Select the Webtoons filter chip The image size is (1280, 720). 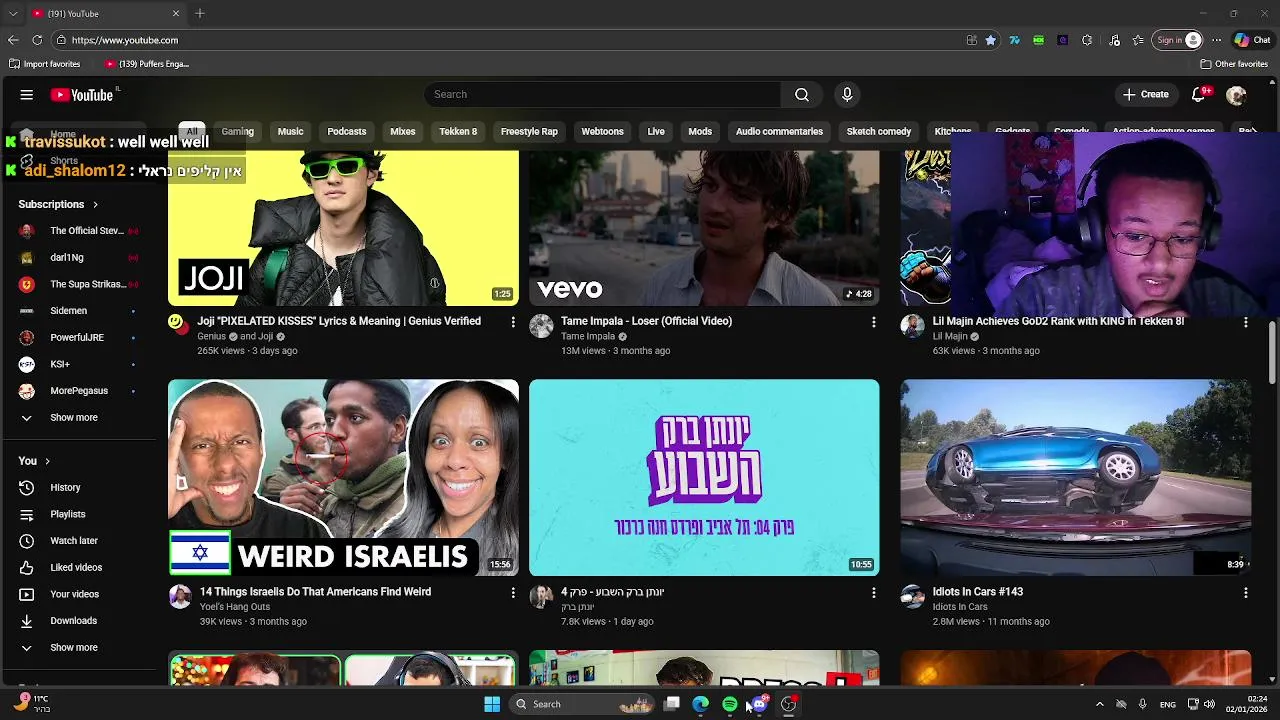[602, 131]
